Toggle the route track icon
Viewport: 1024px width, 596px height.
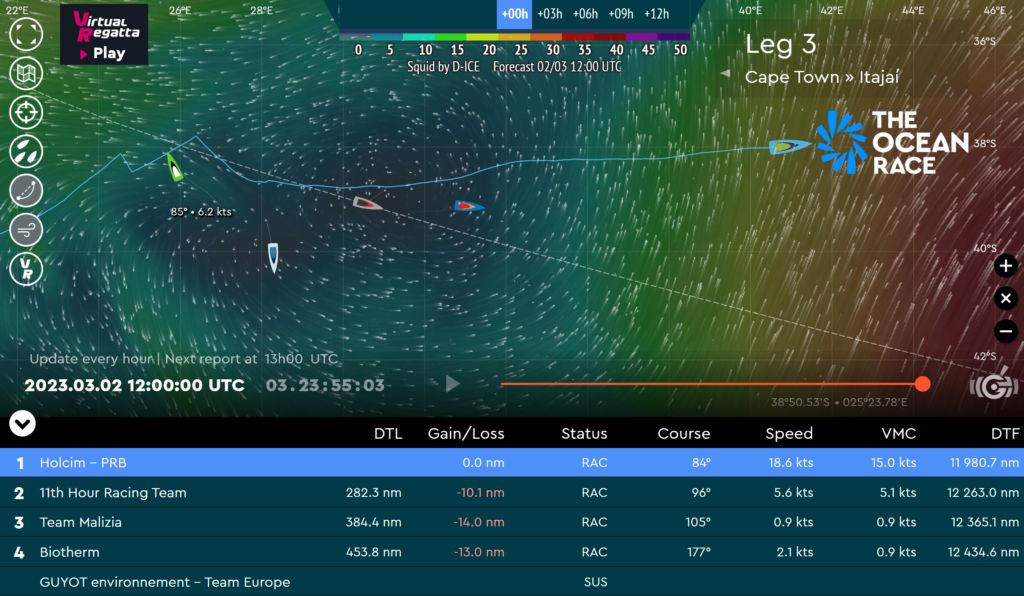point(26,191)
